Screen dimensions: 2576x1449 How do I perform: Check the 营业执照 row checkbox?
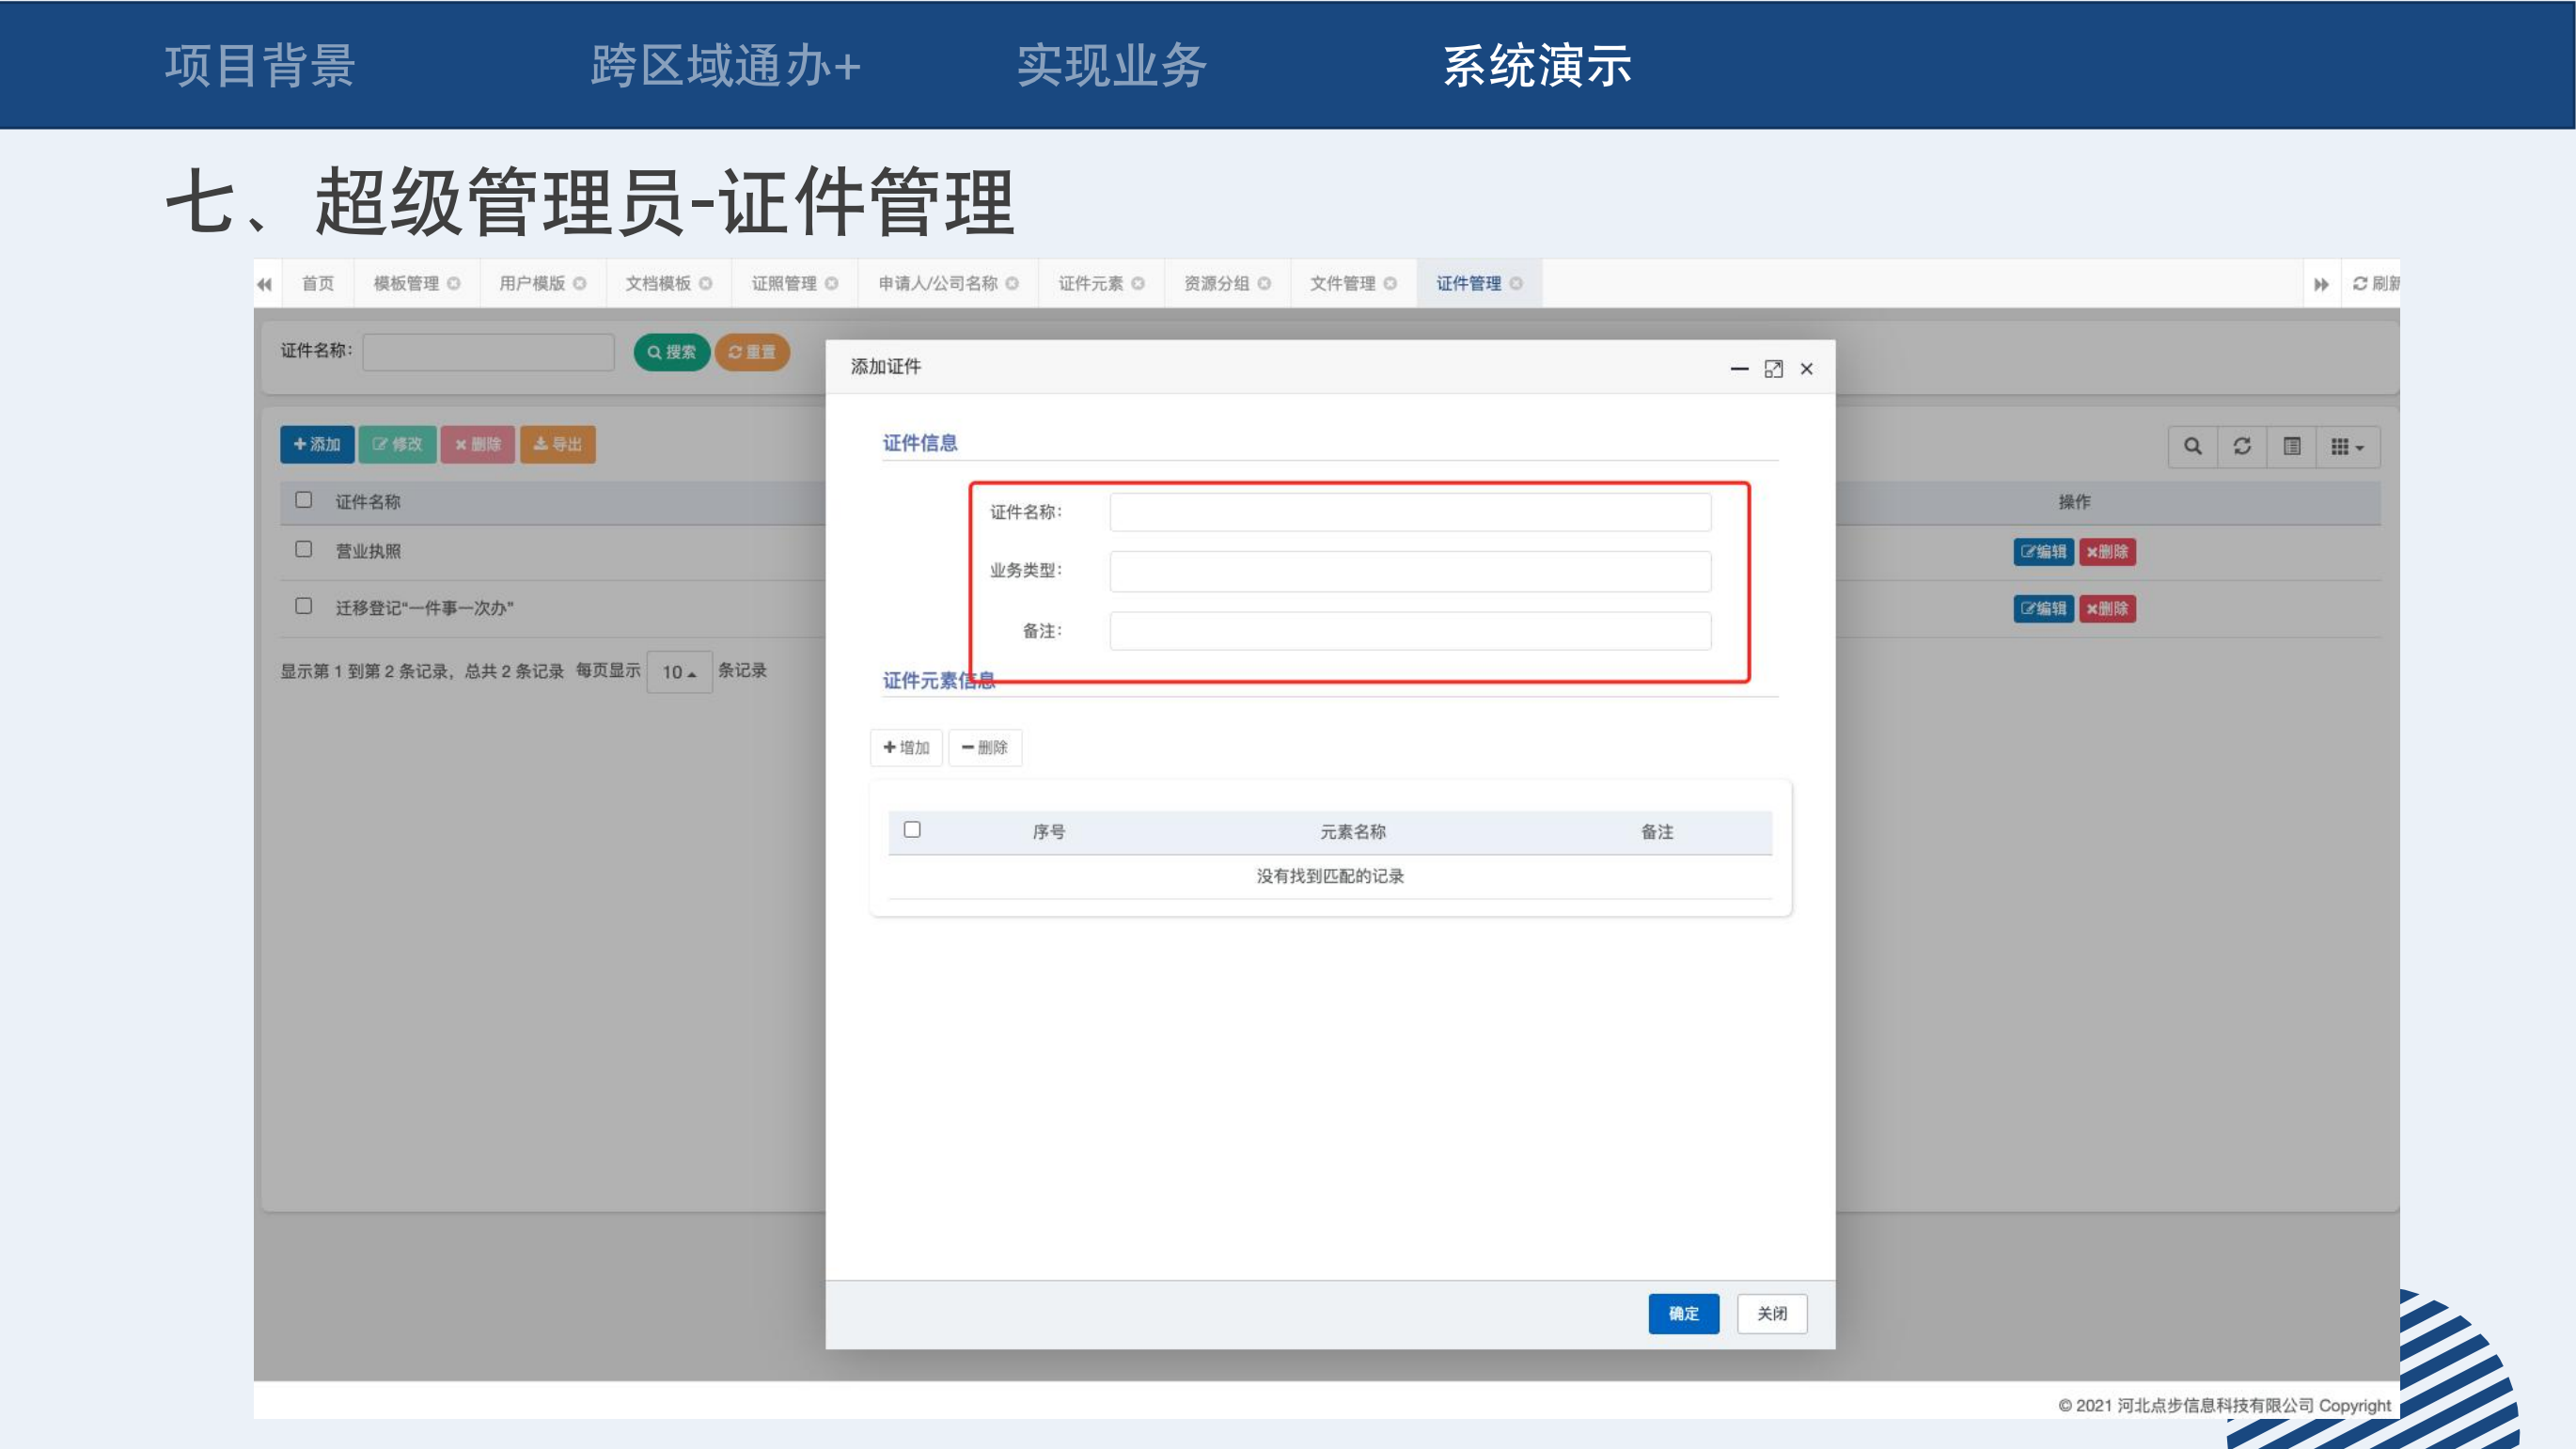click(304, 549)
